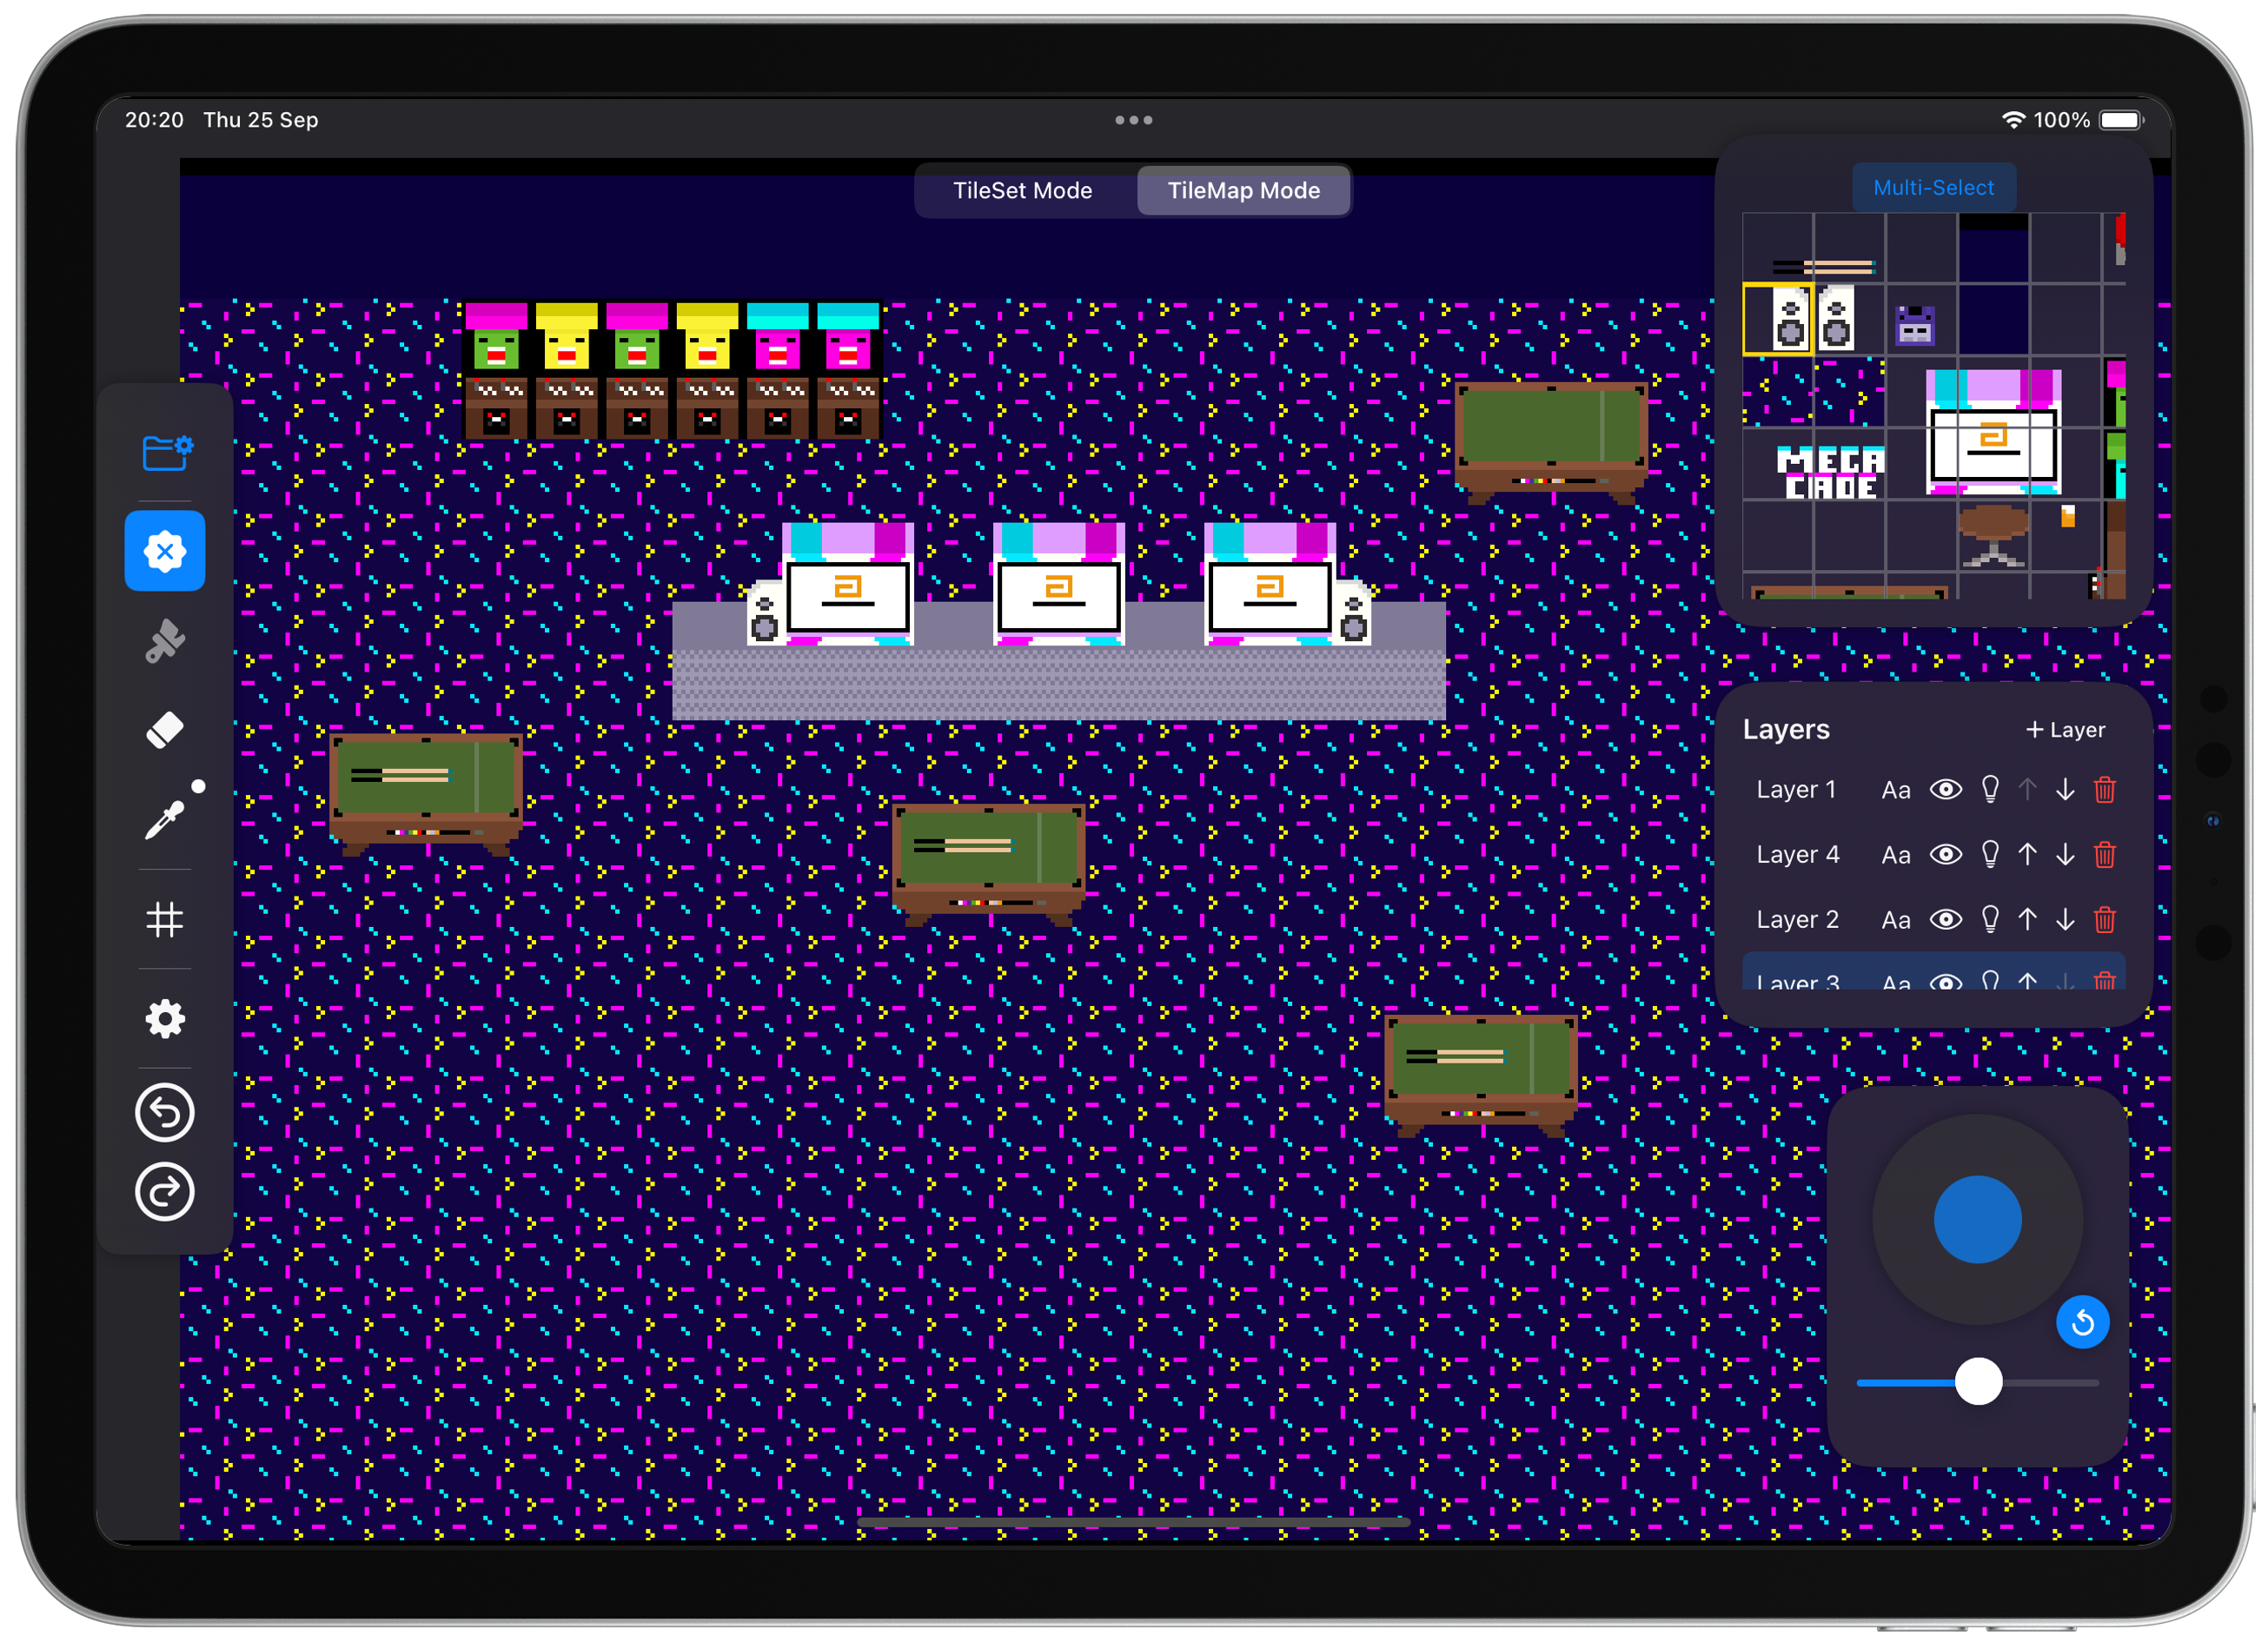Click the undo arrow button
The height and width of the screenshot is (1642, 2268).
pyautogui.click(x=165, y=1112)
